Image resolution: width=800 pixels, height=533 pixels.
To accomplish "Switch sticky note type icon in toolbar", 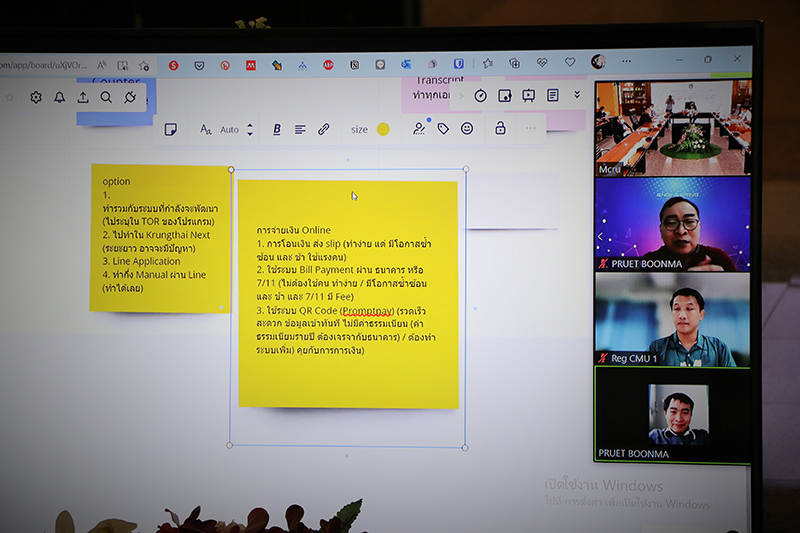I will tap(170, 129).
